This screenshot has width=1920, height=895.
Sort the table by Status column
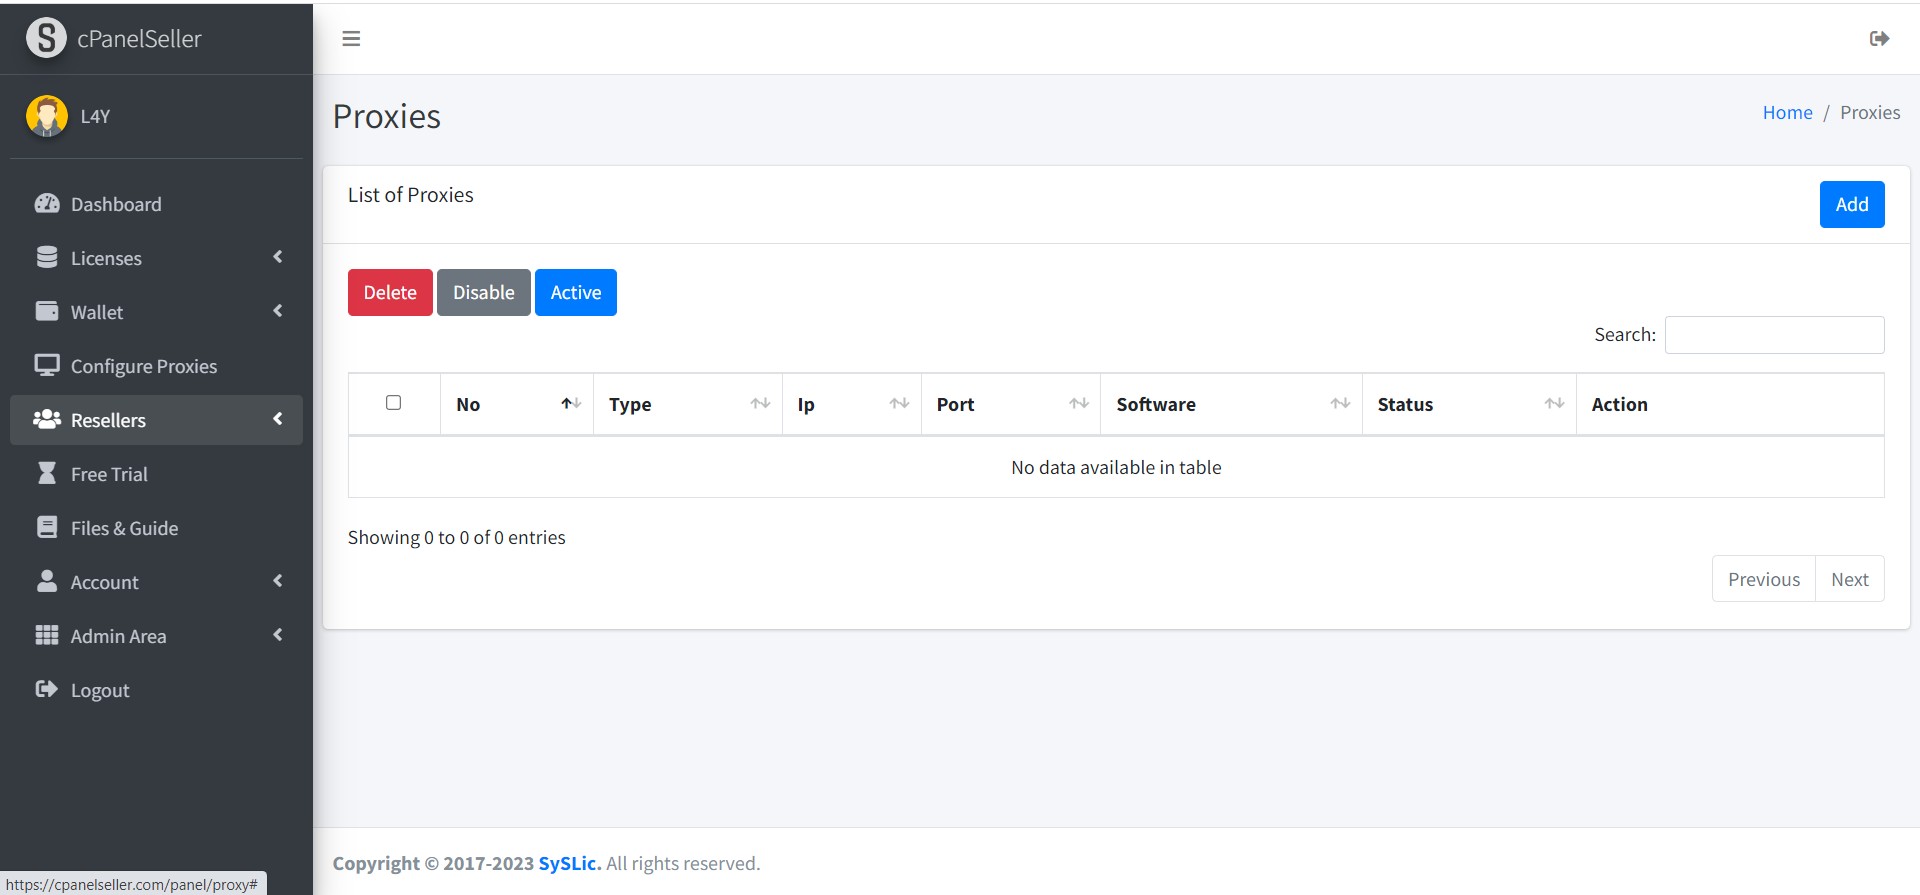1468,404
